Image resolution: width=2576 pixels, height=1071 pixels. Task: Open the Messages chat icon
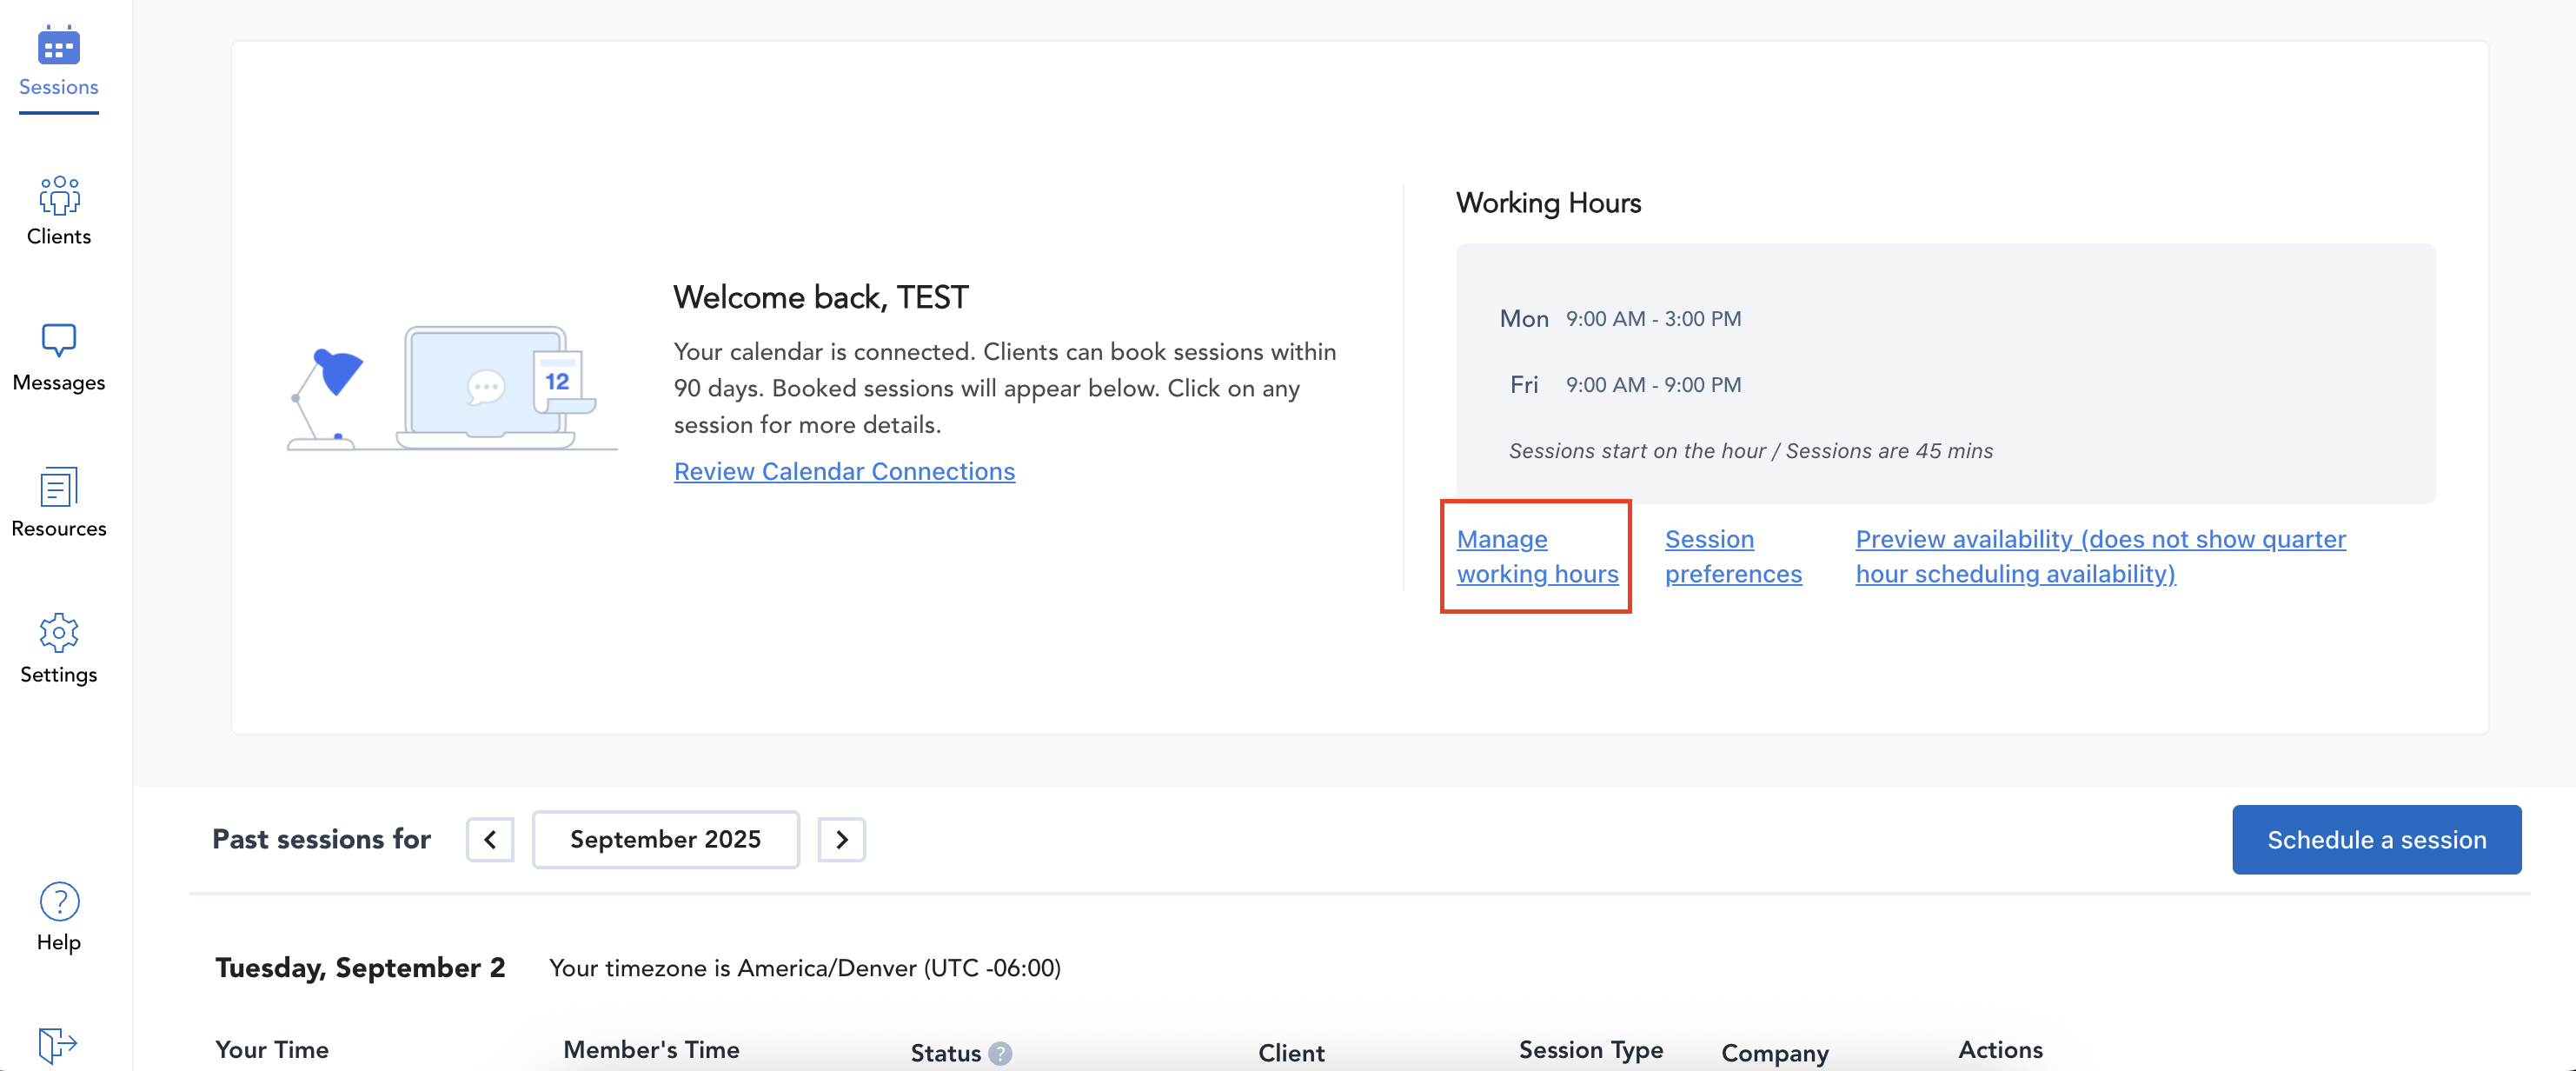pyautogui.click(x=58, y=340)
